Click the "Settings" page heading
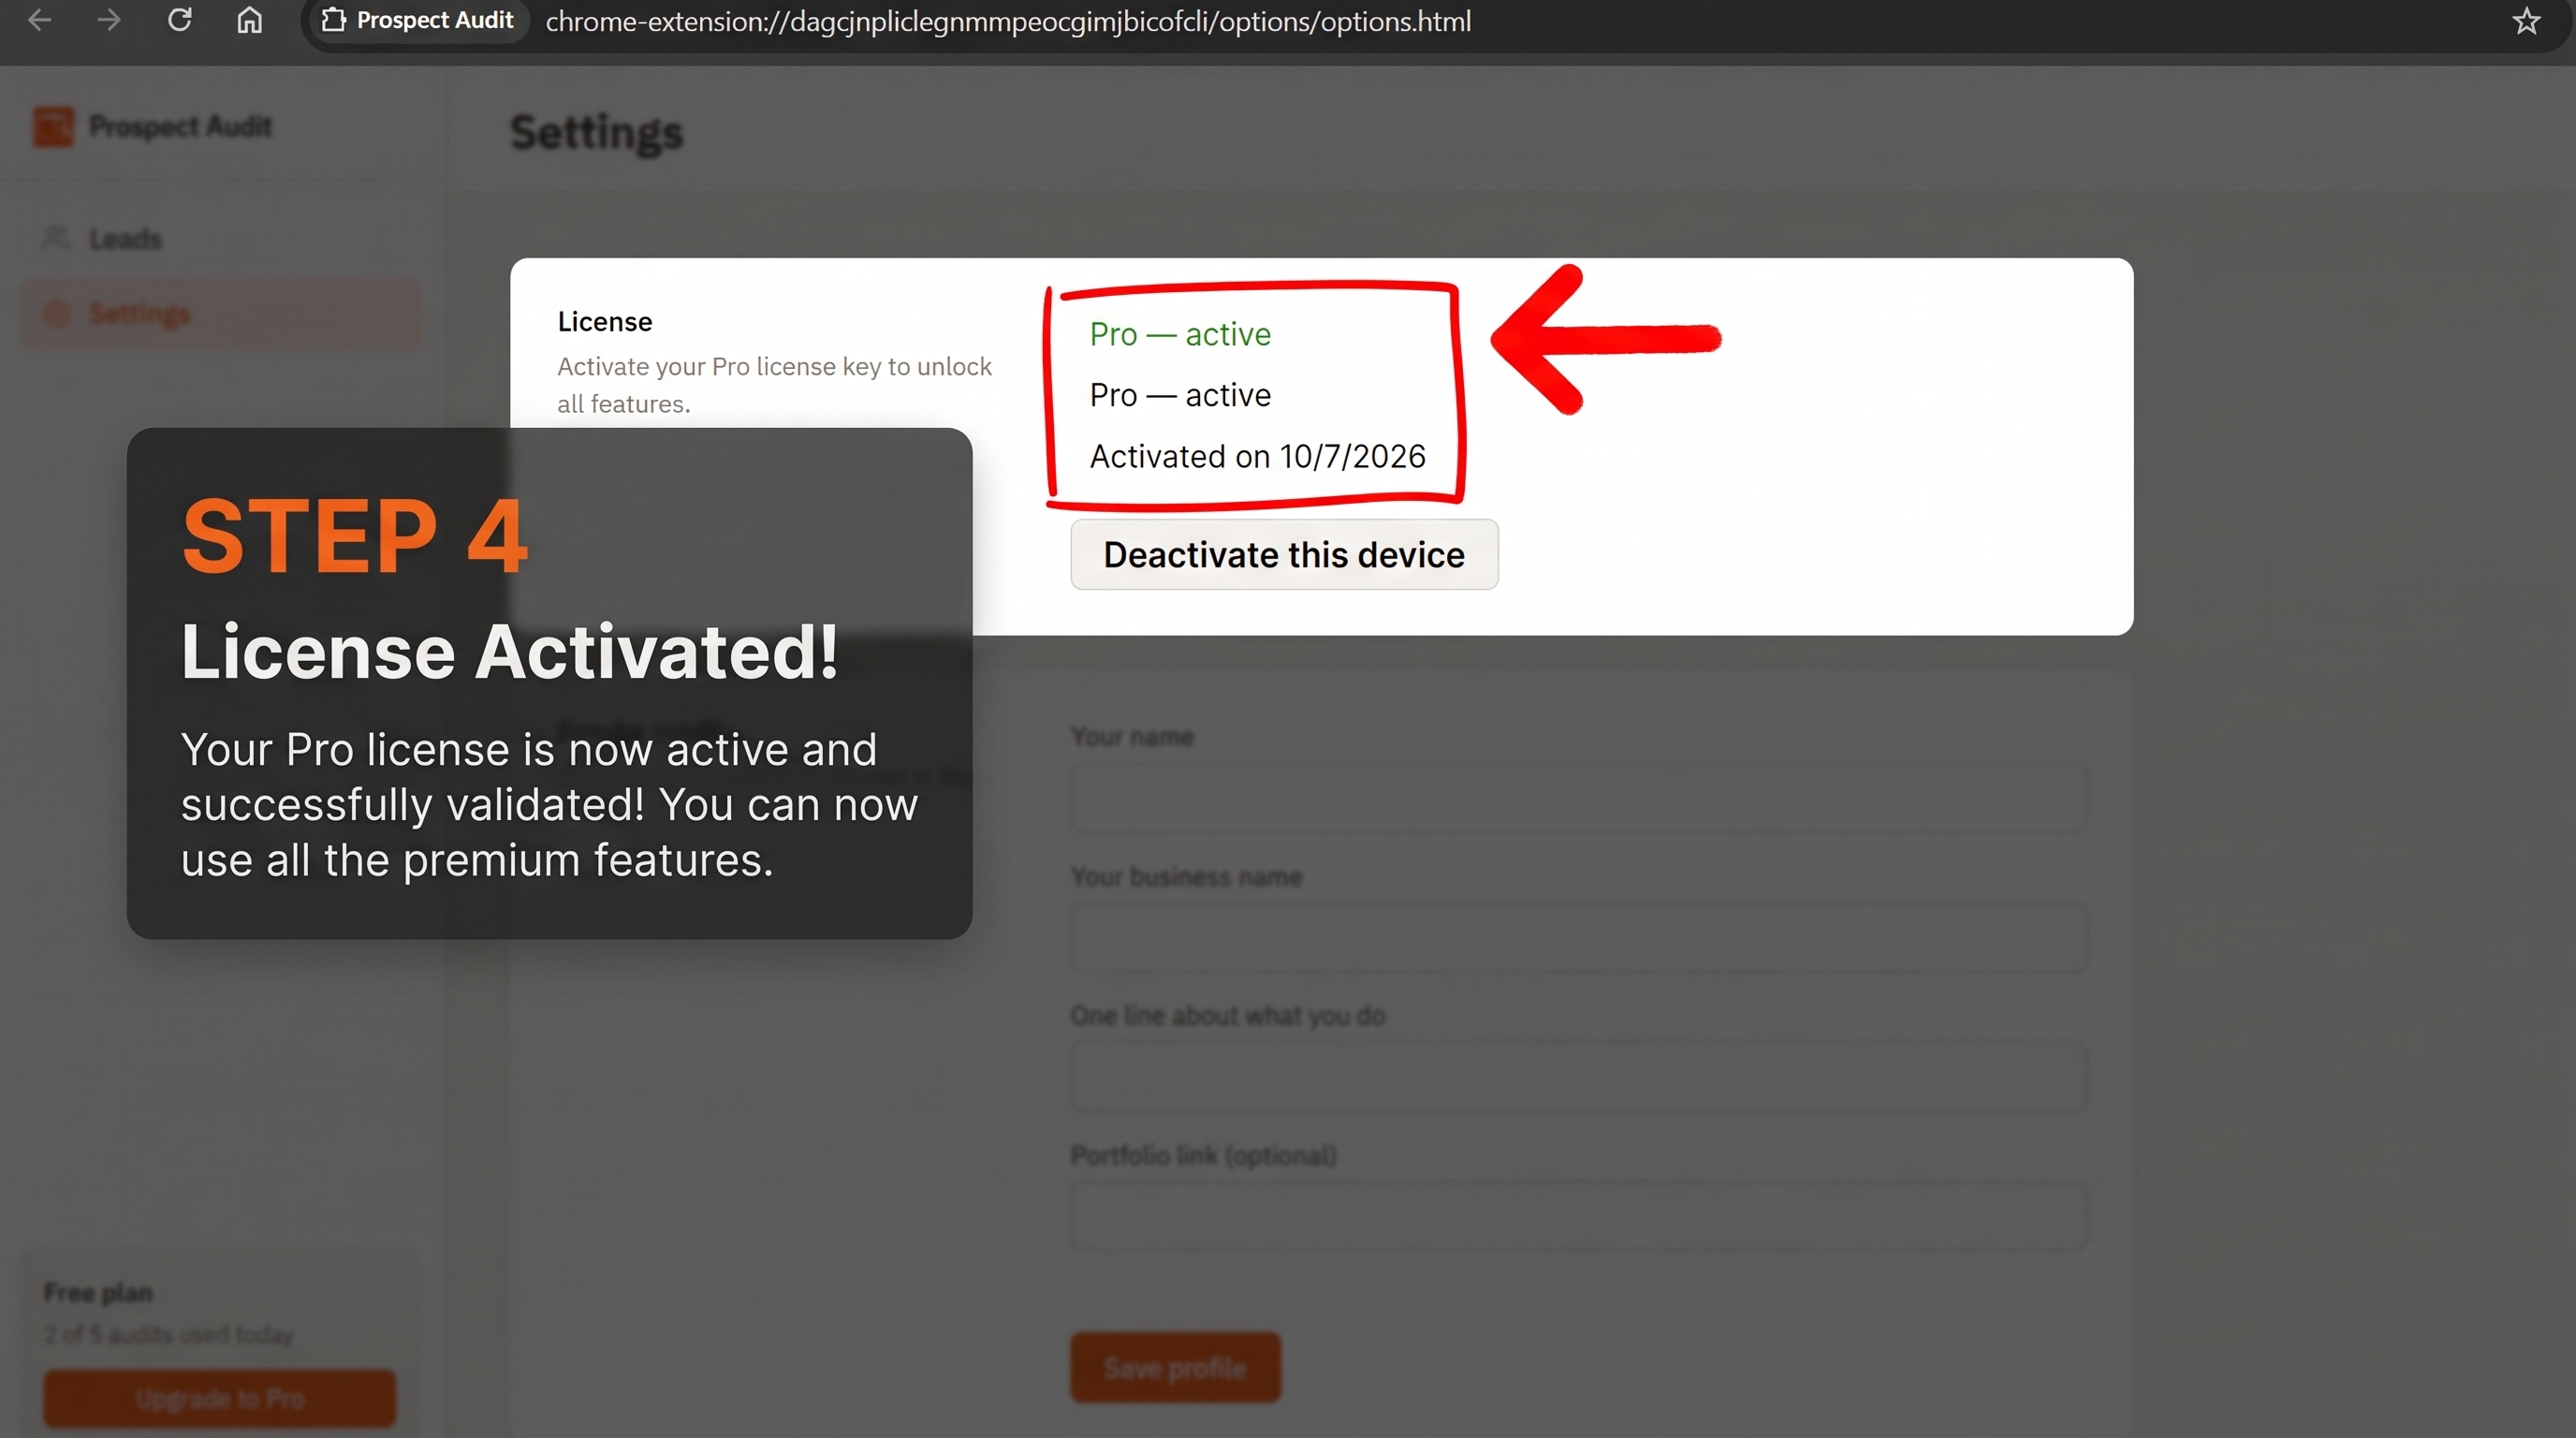Screen dimensions: 2576x1438 597,132
